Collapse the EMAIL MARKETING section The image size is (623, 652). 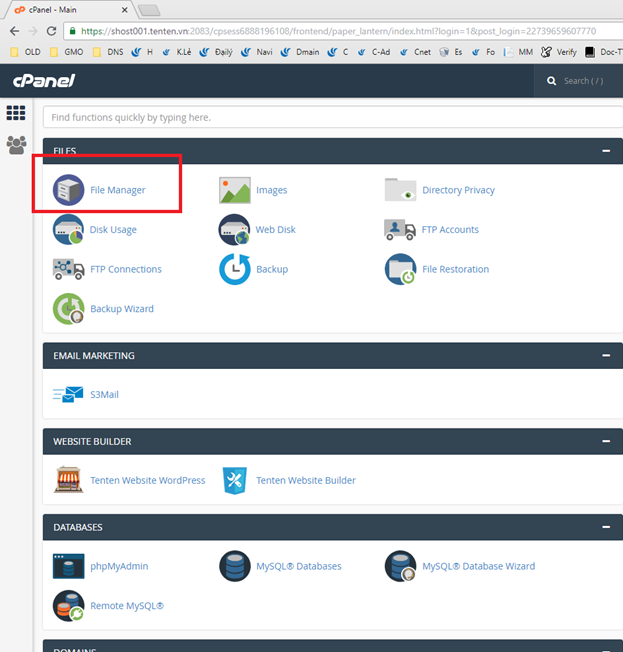point(606,355)
